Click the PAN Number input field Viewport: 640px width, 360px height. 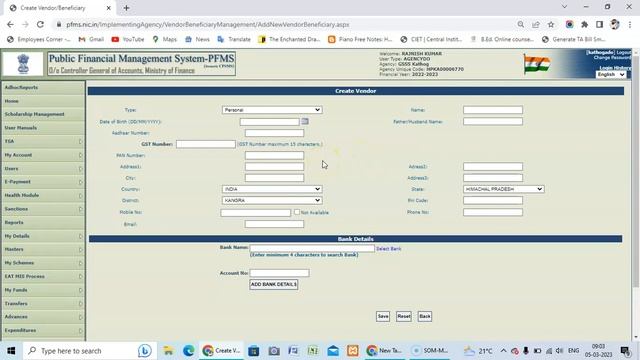(x=274, y=156)
